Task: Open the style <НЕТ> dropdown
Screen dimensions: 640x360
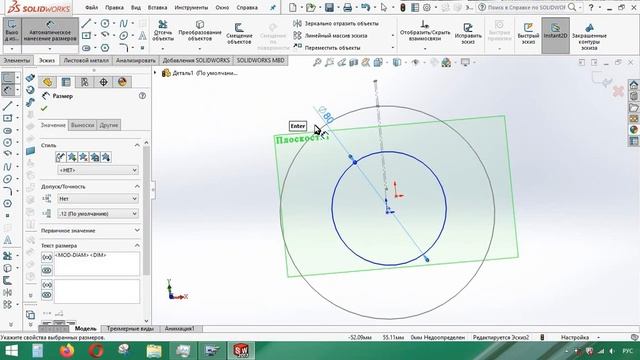Action: pos(98,170)
